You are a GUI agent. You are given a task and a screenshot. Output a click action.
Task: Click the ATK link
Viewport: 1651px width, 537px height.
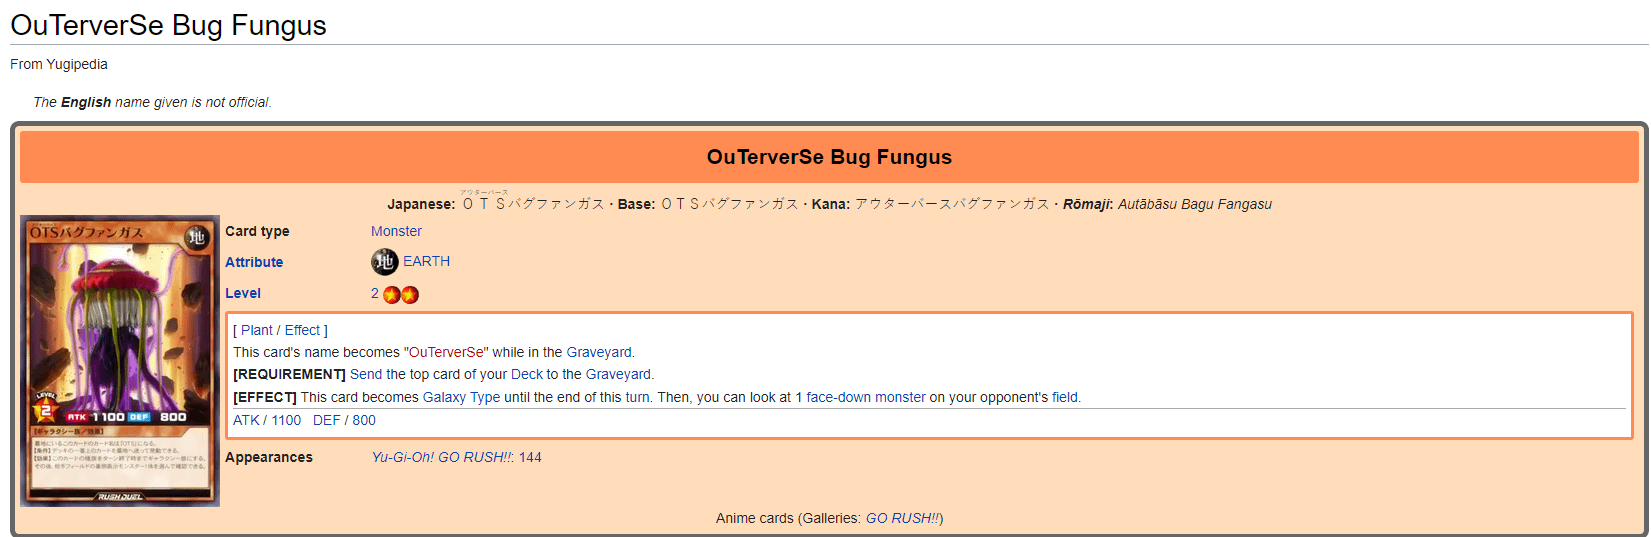[246, 420]
